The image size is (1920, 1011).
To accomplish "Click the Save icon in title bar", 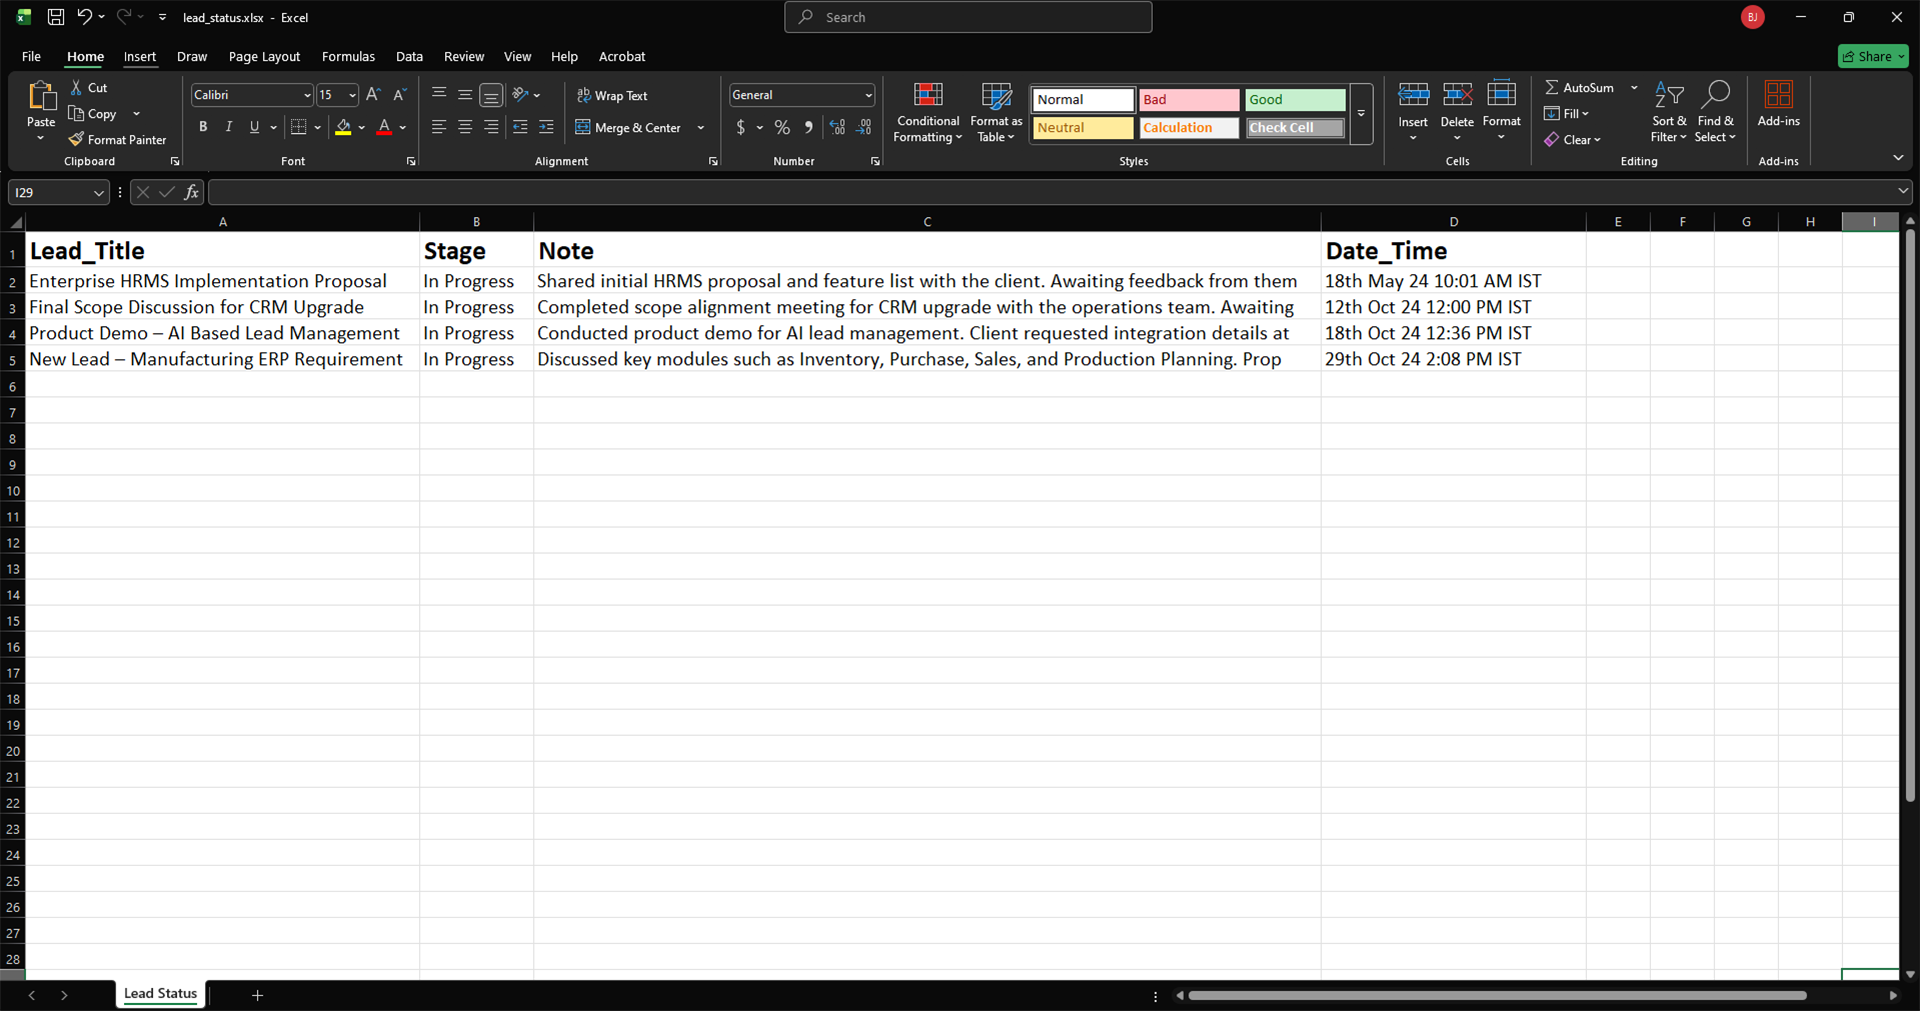I will point(56,17).
